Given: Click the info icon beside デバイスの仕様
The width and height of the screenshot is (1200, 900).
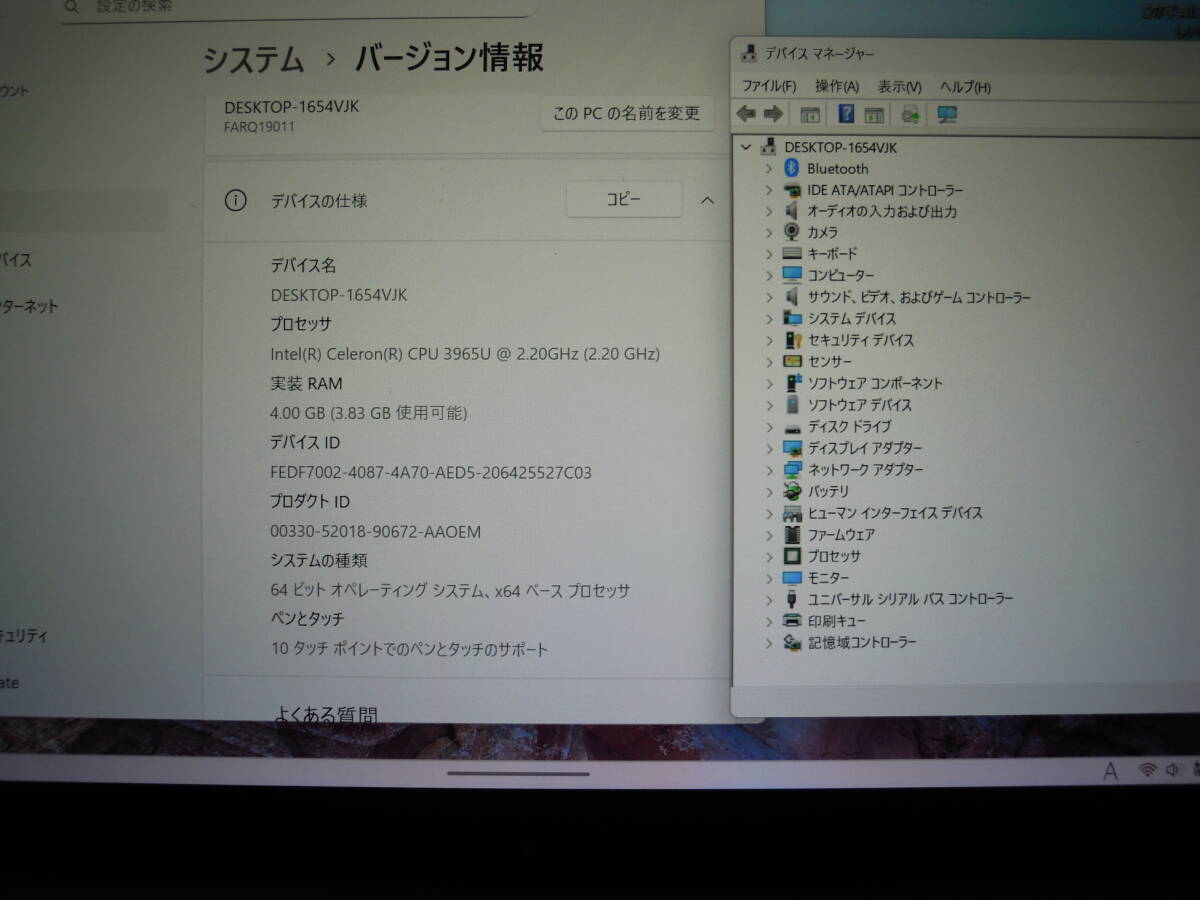Looking at the screenshot, I should pyautogui.click(x=235, y=200).
